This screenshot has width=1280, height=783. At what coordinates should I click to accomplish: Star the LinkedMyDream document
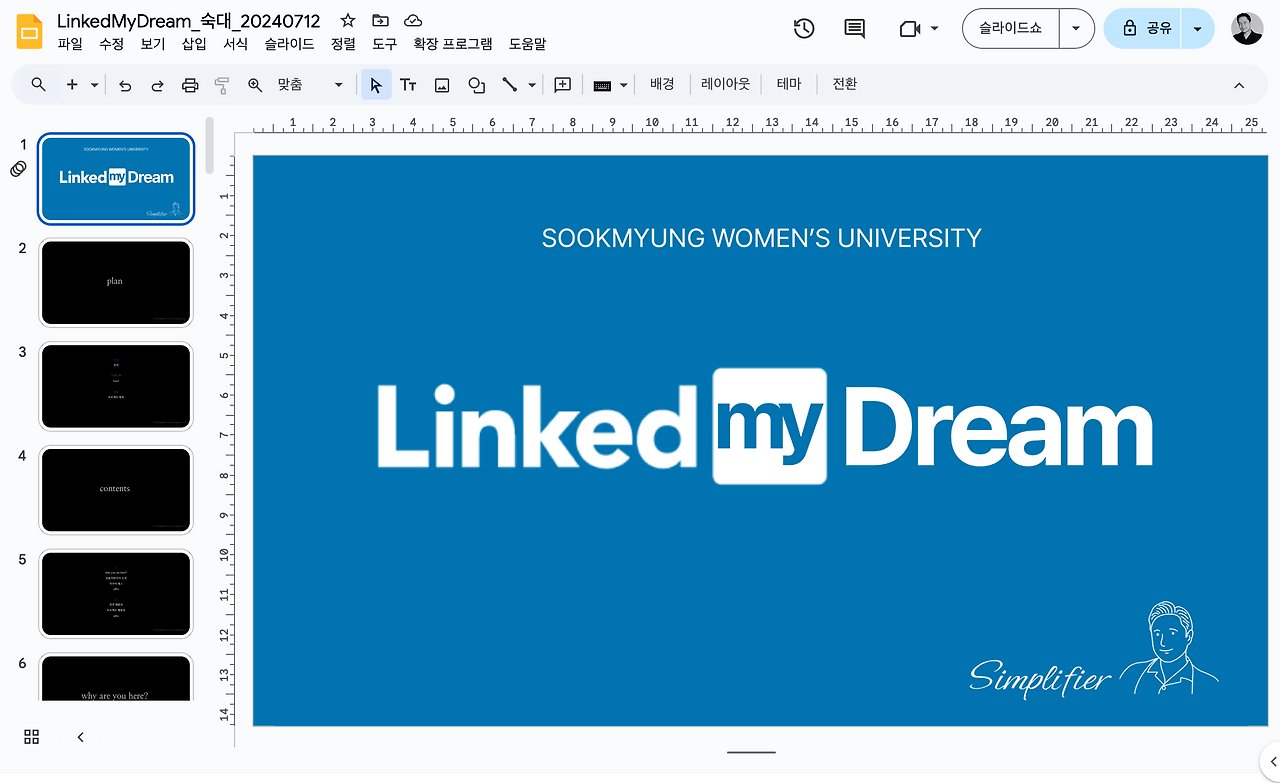(348, 20)
